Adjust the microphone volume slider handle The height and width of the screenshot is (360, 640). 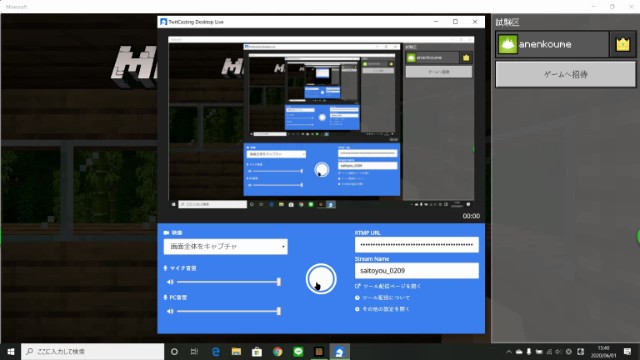tap(279, 282)
